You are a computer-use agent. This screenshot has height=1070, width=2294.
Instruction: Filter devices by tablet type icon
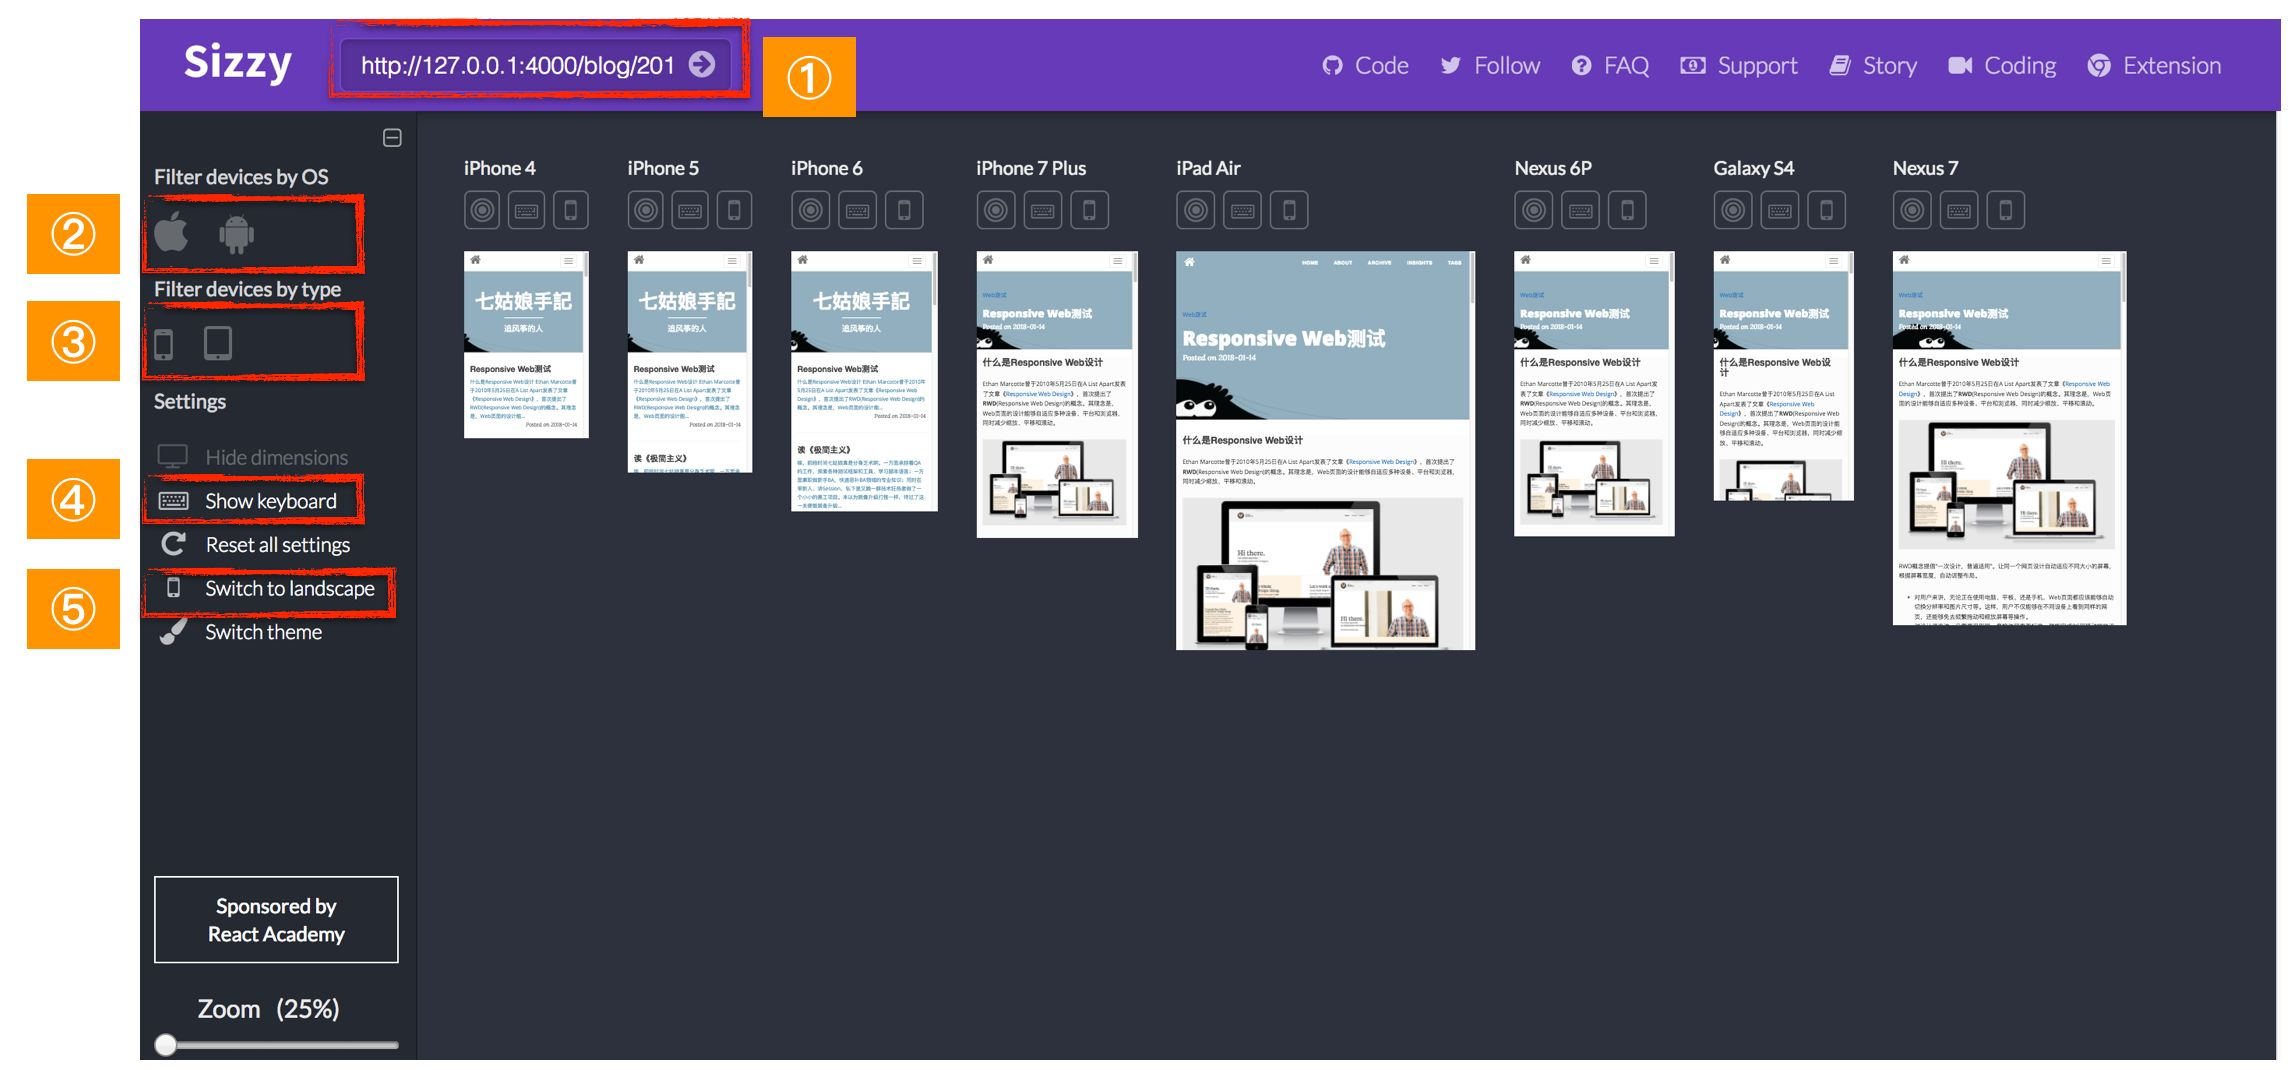pos(218,343)
